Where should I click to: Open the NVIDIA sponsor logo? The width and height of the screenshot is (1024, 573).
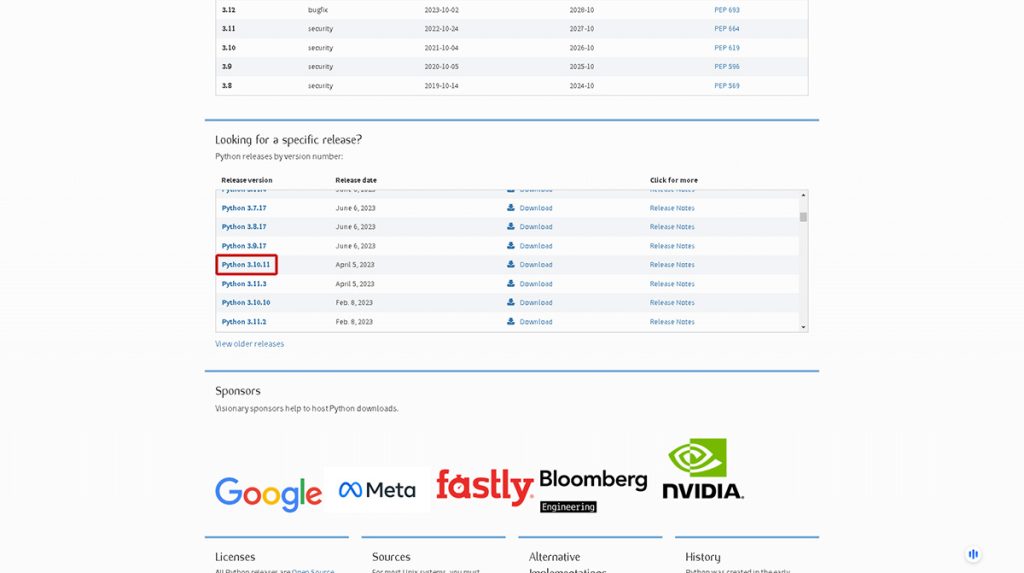point(702,470)
